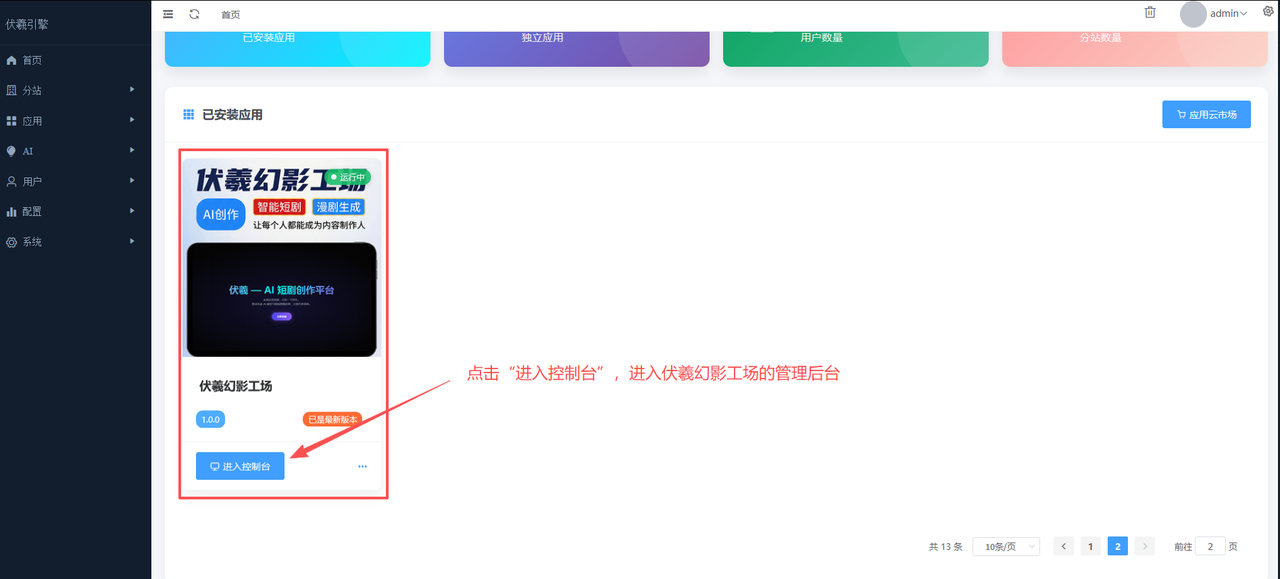Open the admin account dropdown

pyautogui.click(x=1228, y=14)
